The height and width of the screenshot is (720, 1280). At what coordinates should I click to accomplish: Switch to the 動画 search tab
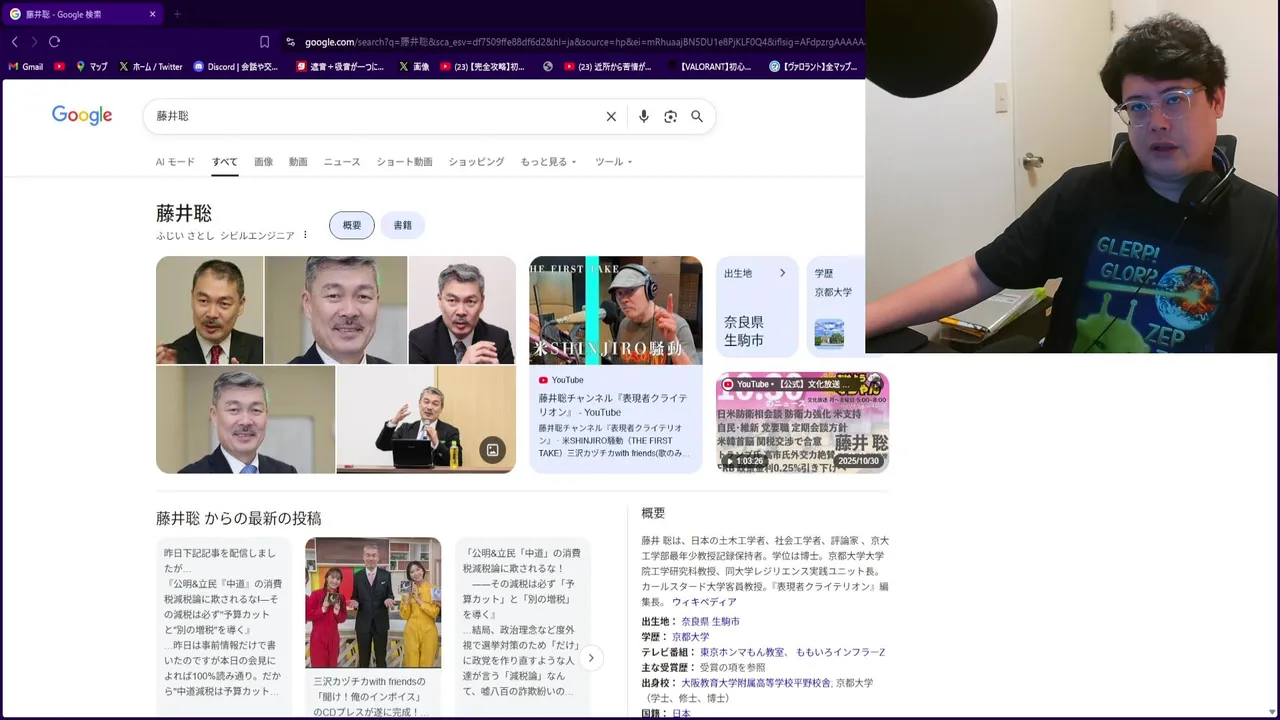(x=298, y=162)
